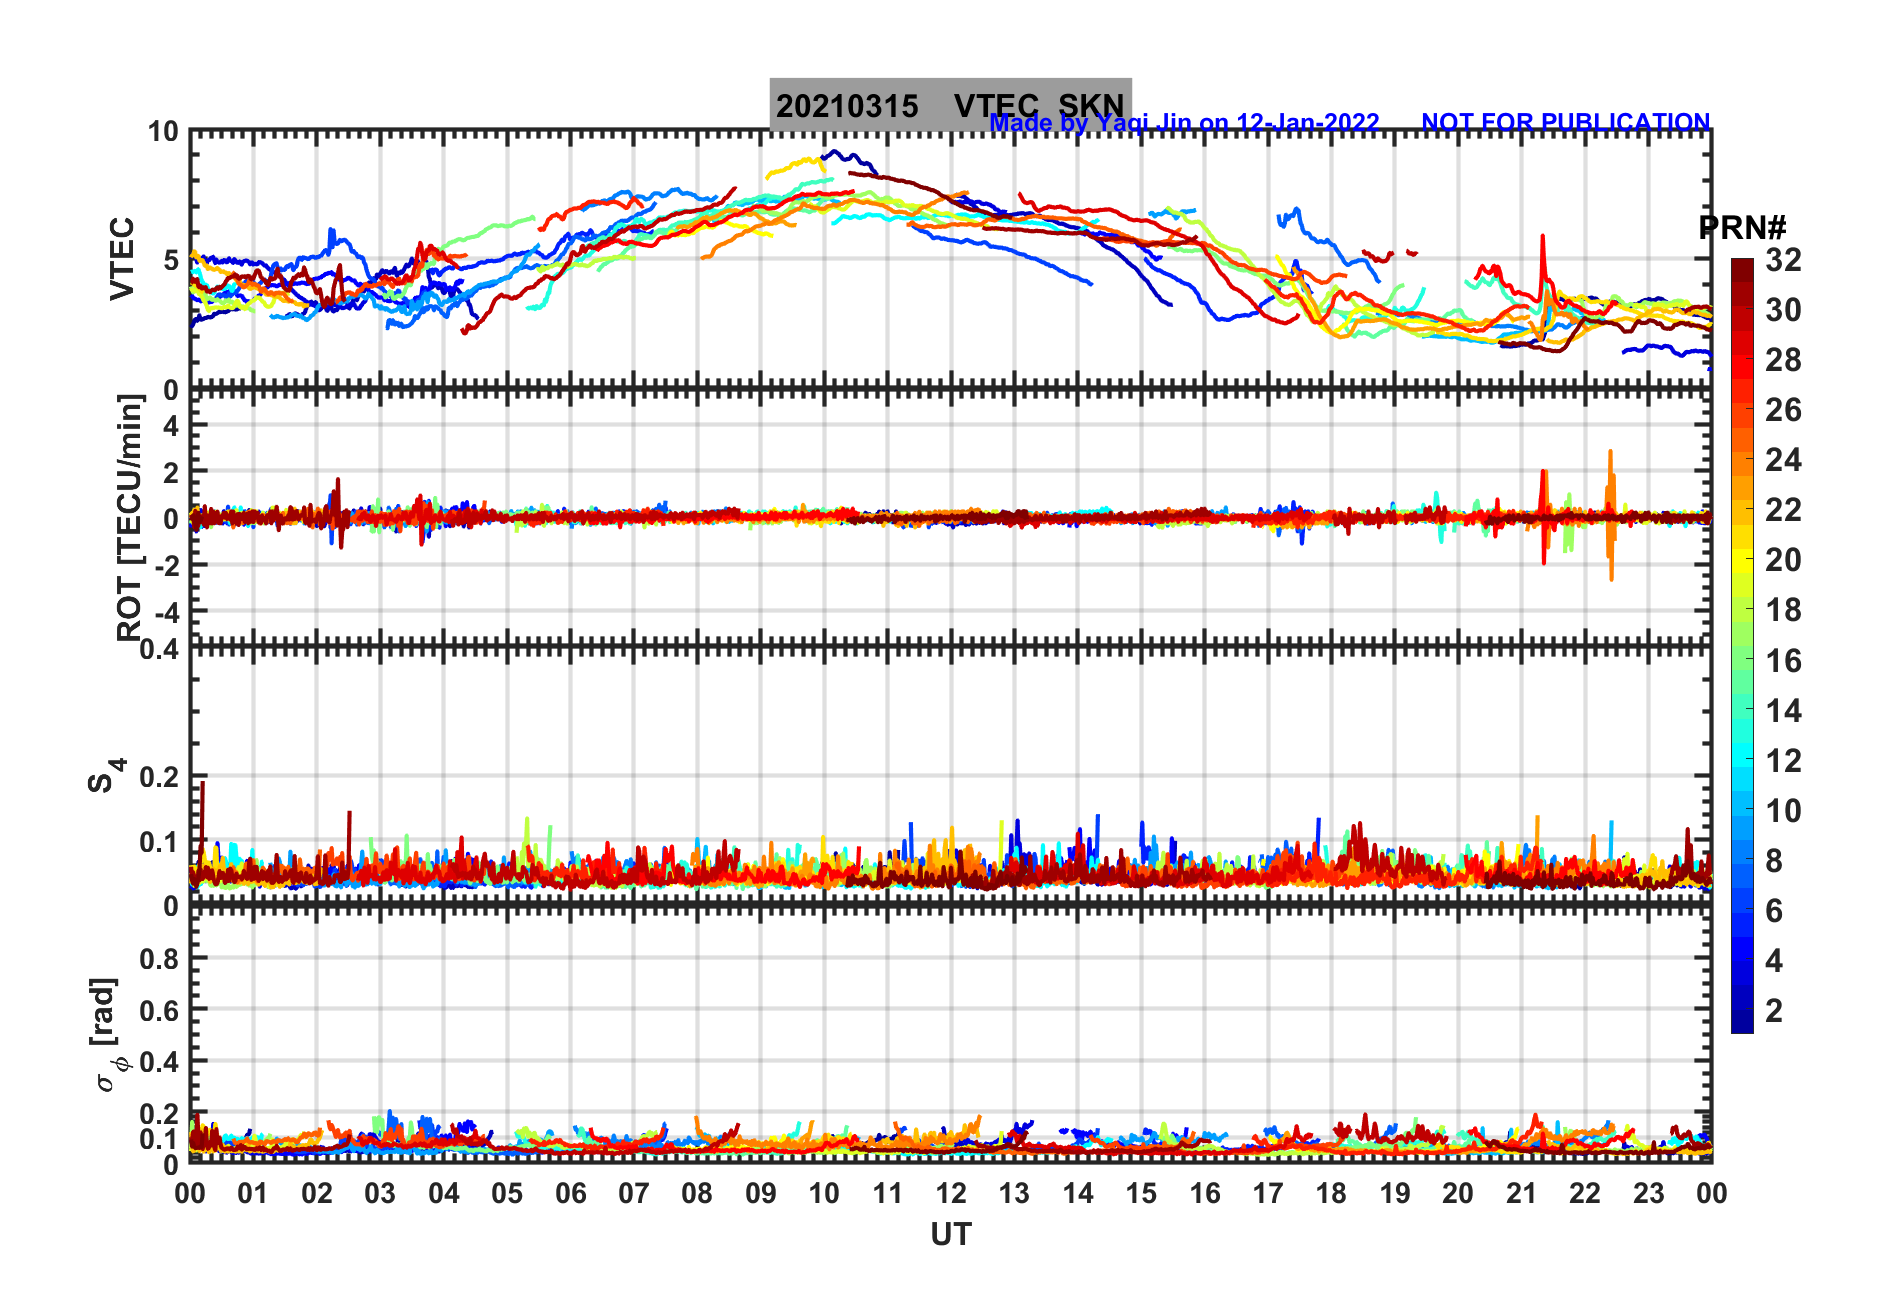Click colorbar tick label 26
This screenshot has width=1902, height=1292.
(x=1783, y=410)
